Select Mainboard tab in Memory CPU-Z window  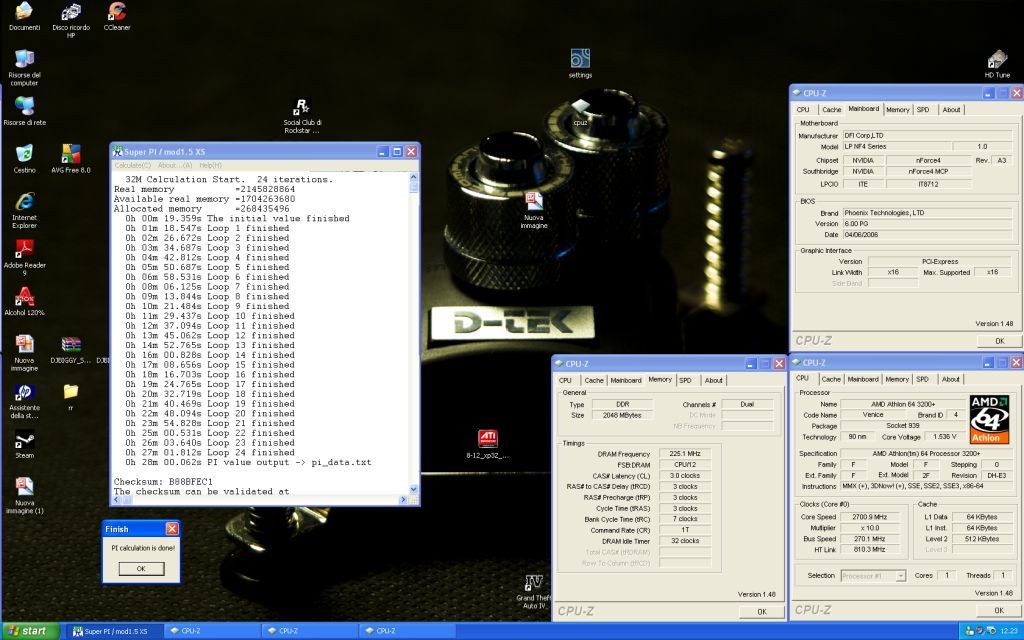pos(626,380)
